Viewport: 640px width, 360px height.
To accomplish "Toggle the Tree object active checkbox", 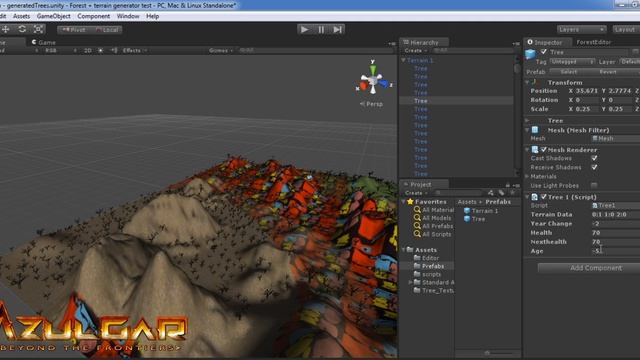I will pos(543,51).
